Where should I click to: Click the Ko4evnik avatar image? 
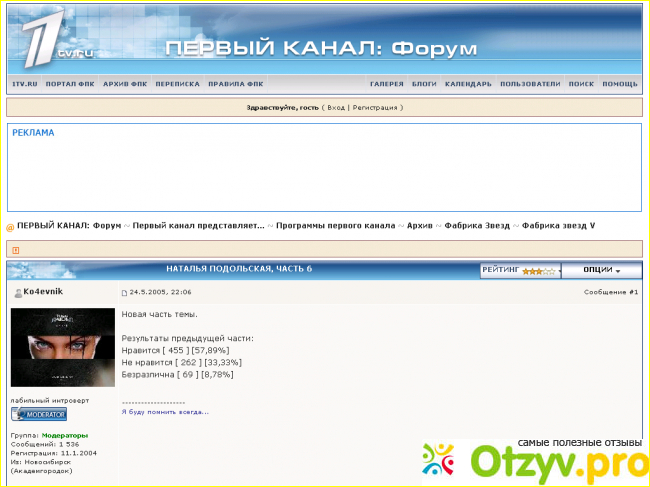pyautogui.click(x=62, y=347)
